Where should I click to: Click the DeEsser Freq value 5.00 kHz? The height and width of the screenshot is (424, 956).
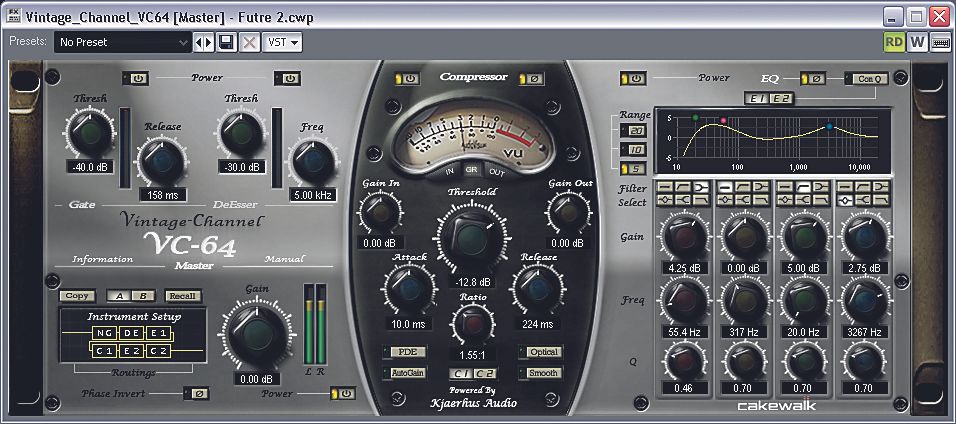click(313, 195)
